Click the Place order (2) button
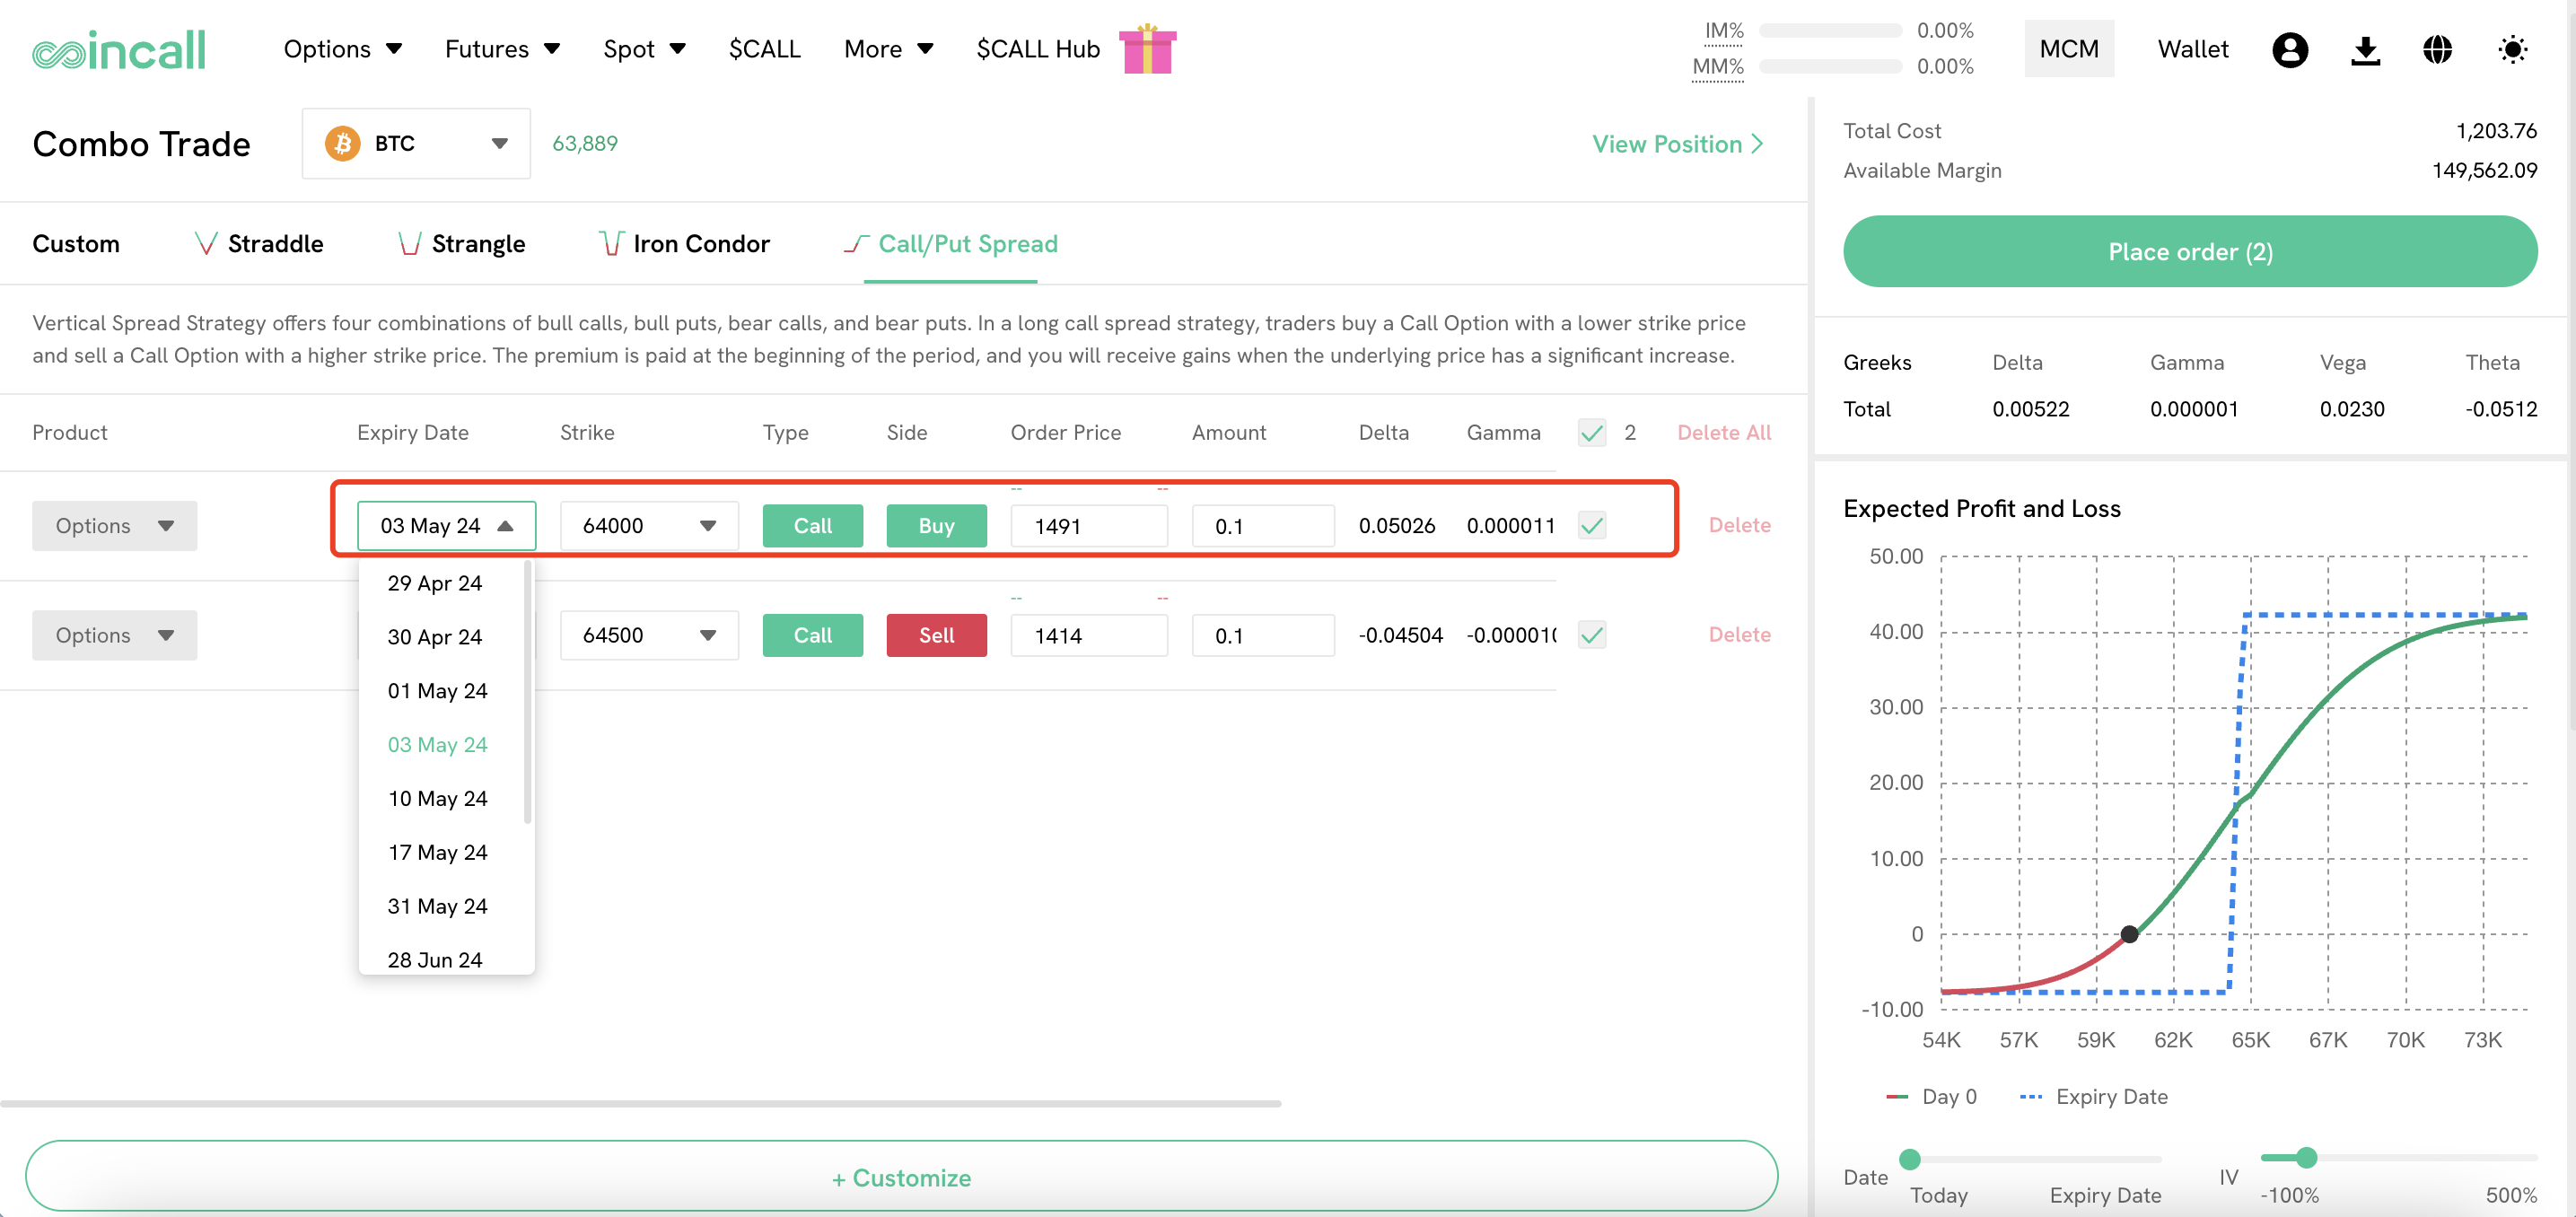 pyautogui.click(x=2189, y=251)
